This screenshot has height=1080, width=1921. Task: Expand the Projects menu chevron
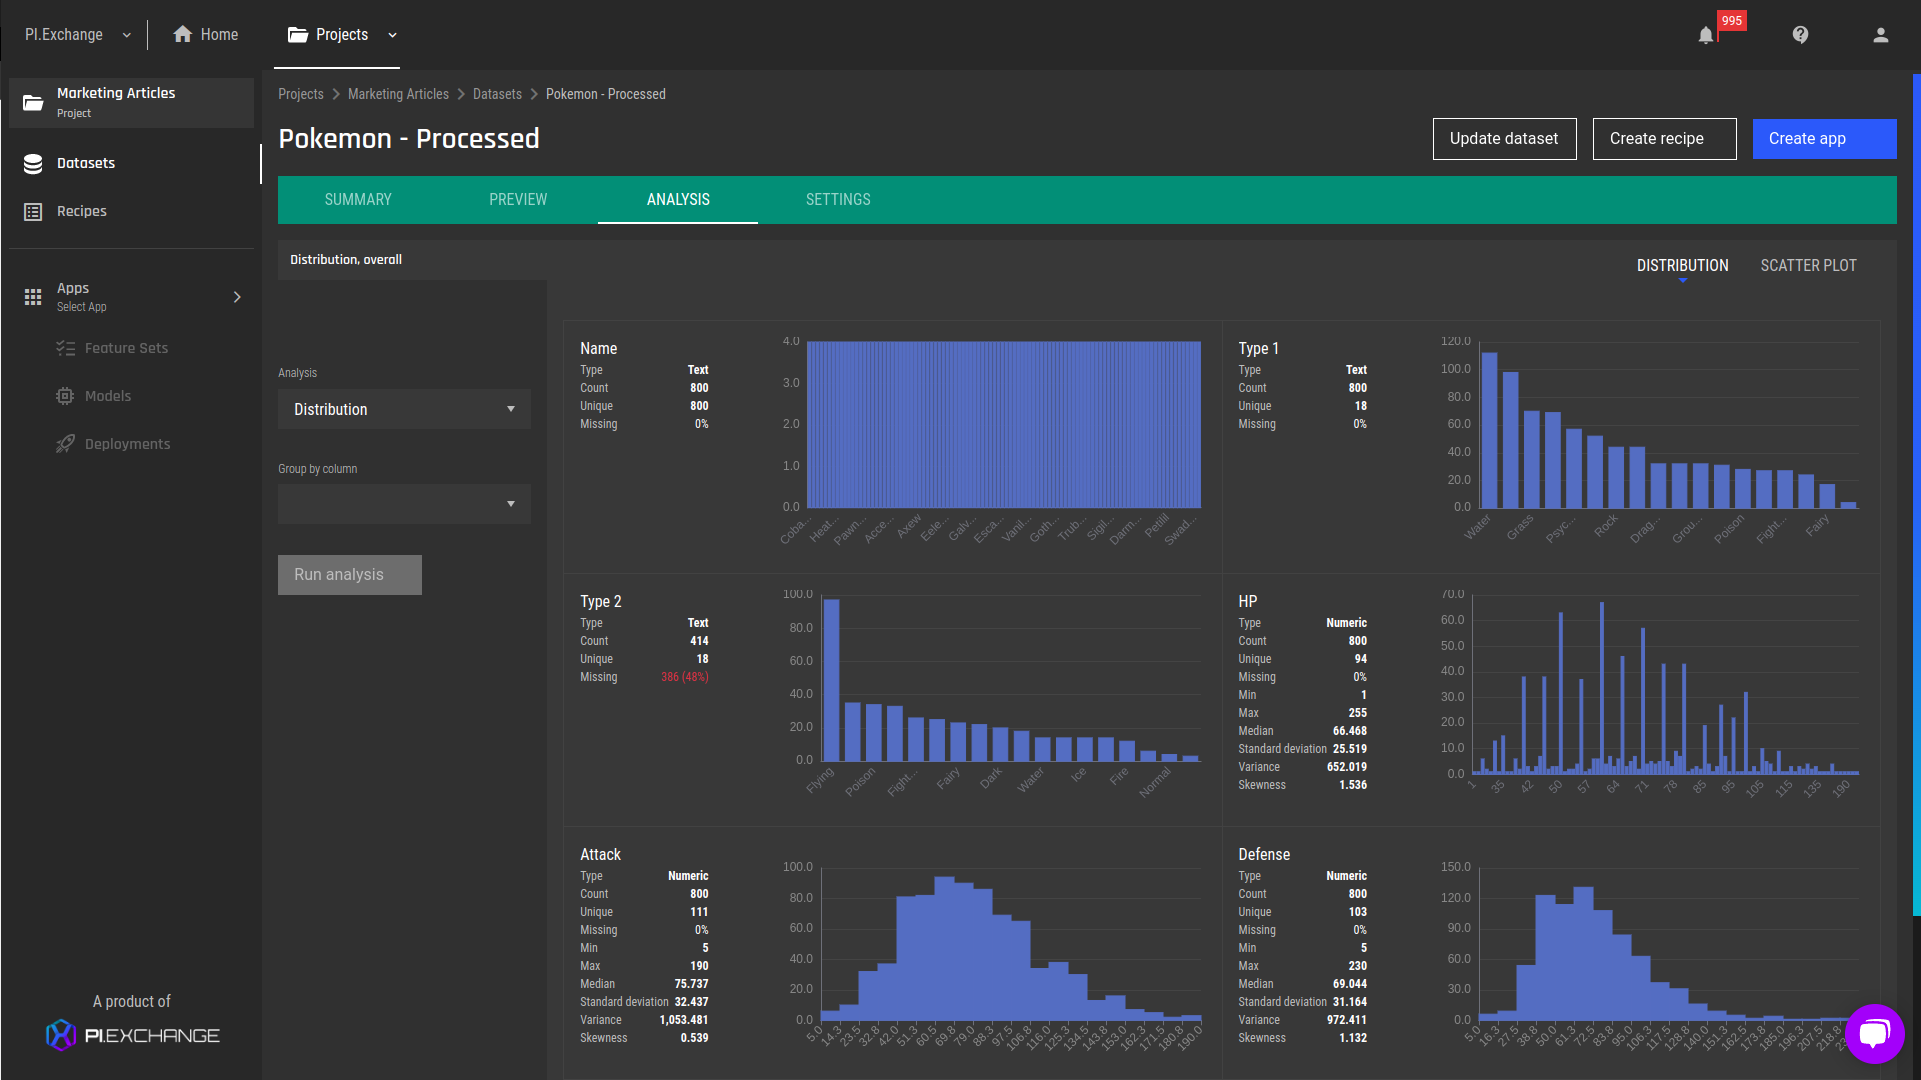[x=392, y=35]
